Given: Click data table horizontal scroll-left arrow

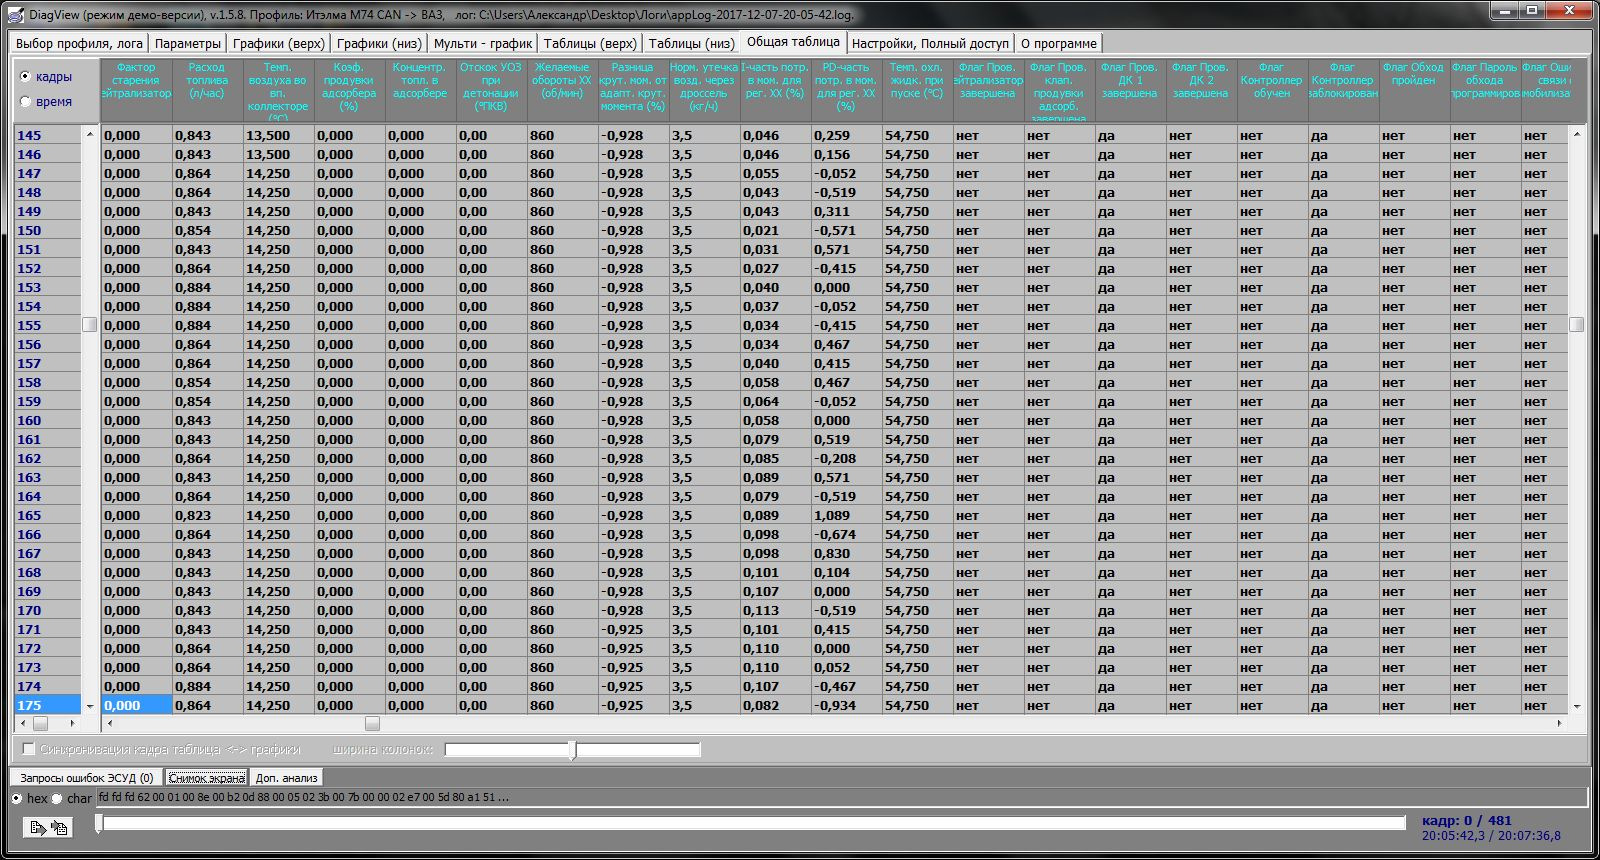Looking at the screenshot, I should click(x=107, y=723).
